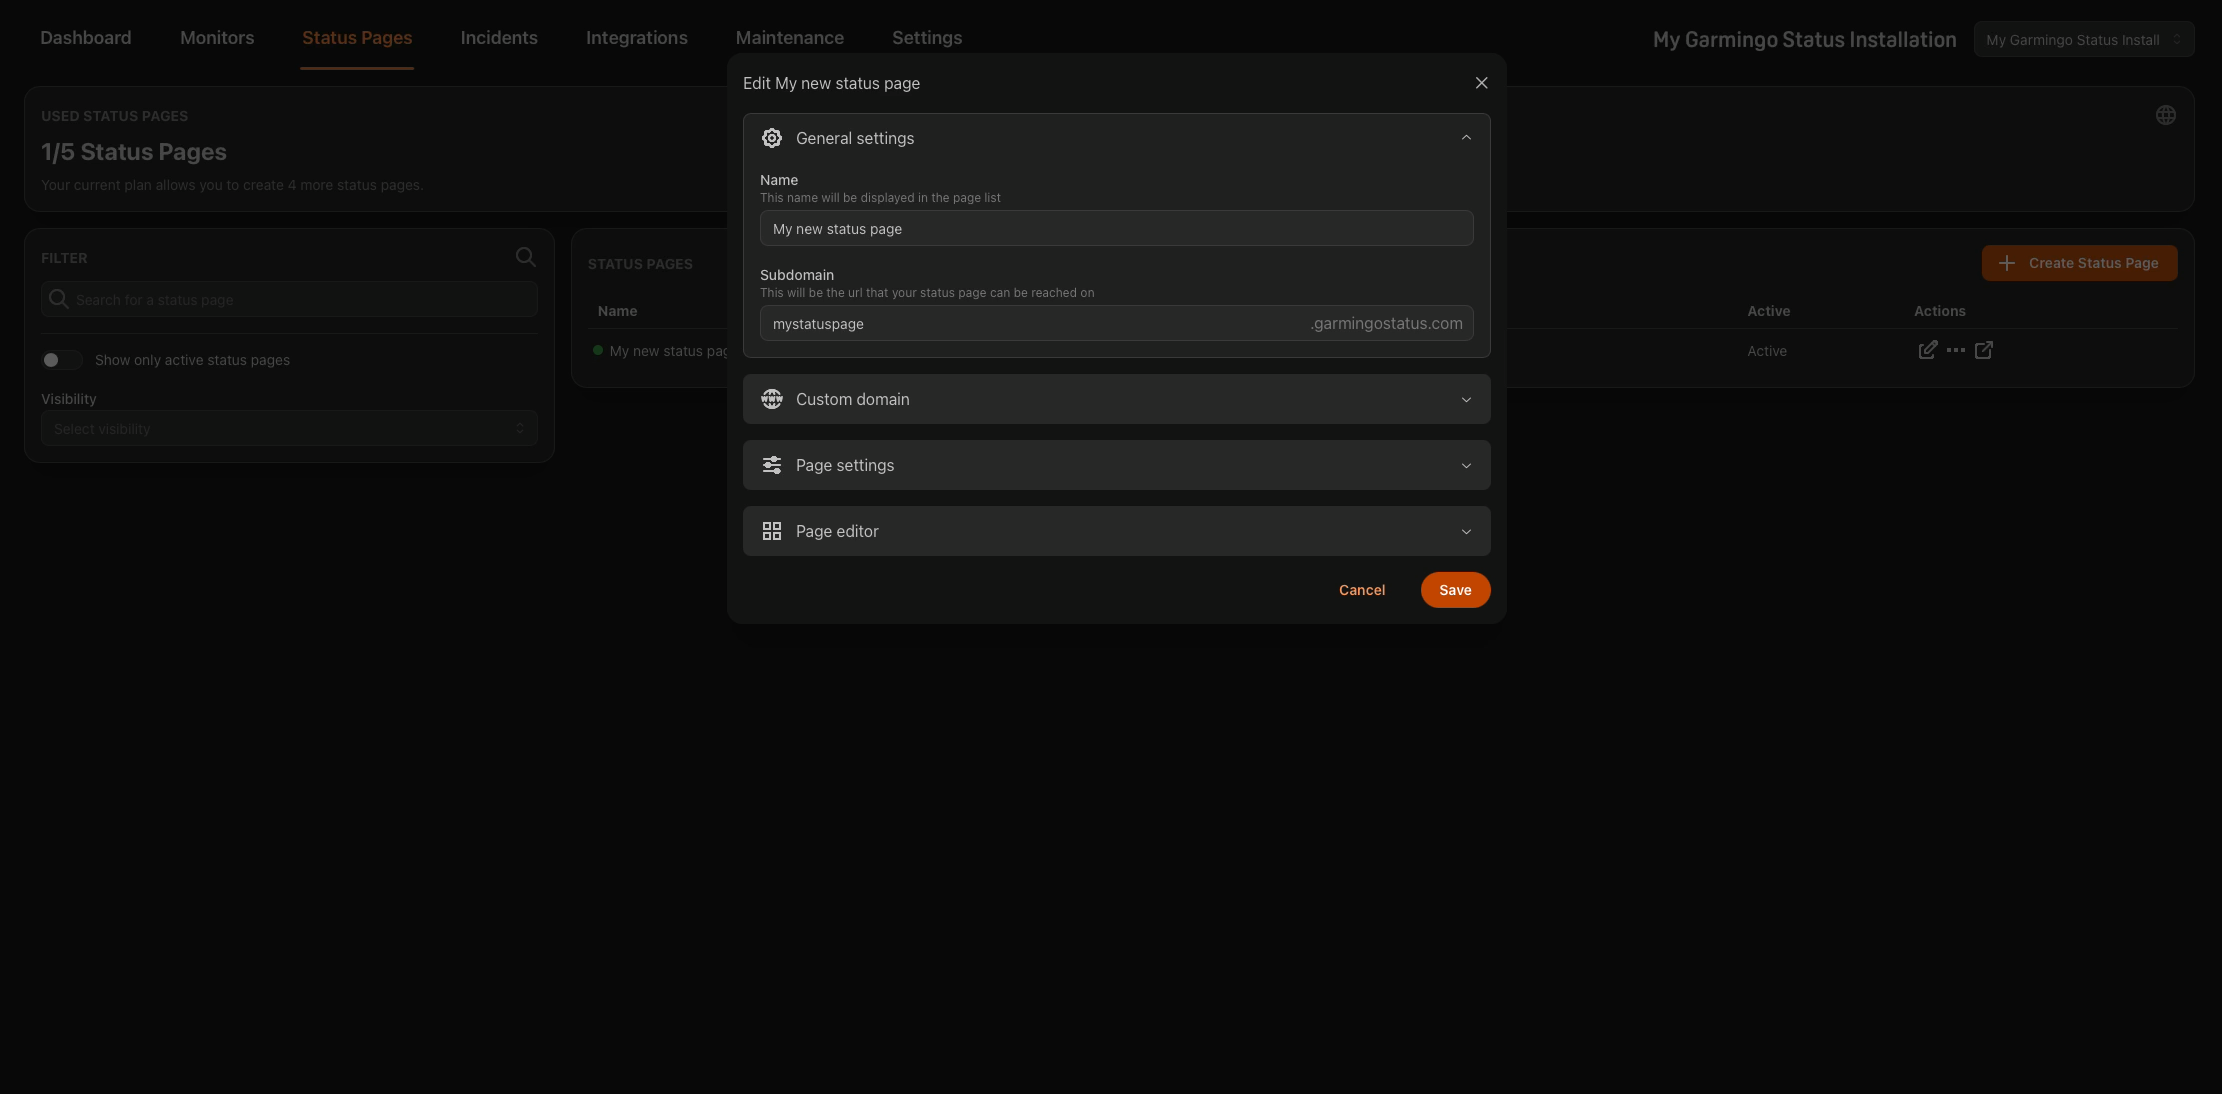
Task: Focus the status page search field
Action: click(x=289, y=299)
